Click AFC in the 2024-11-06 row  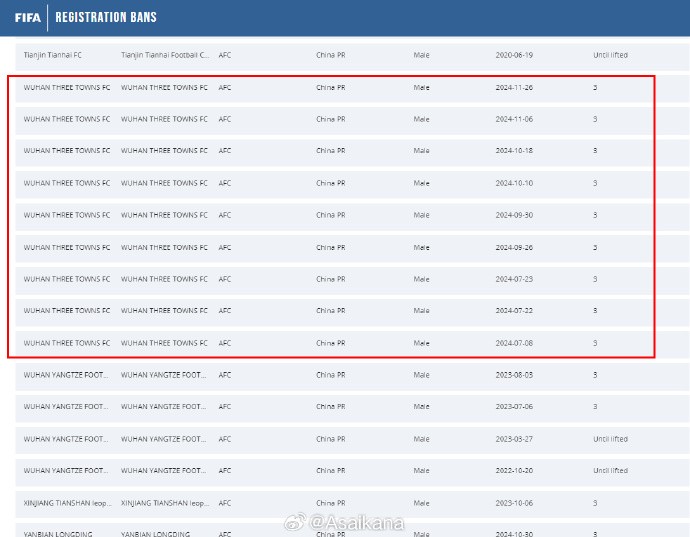click(225, 119)
